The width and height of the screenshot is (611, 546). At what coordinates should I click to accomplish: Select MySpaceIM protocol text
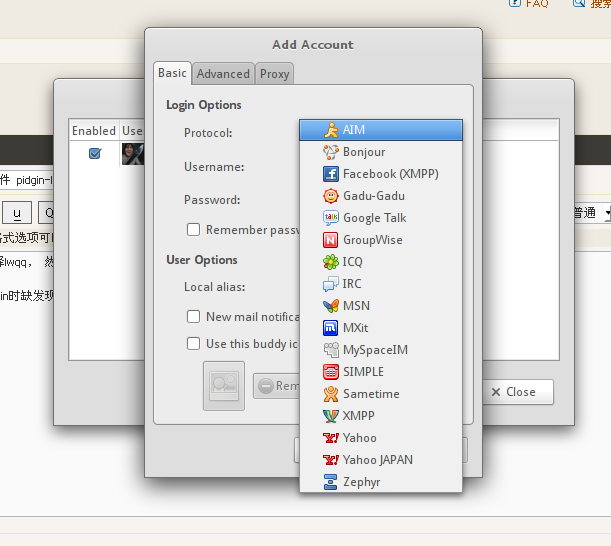[375, 350]
